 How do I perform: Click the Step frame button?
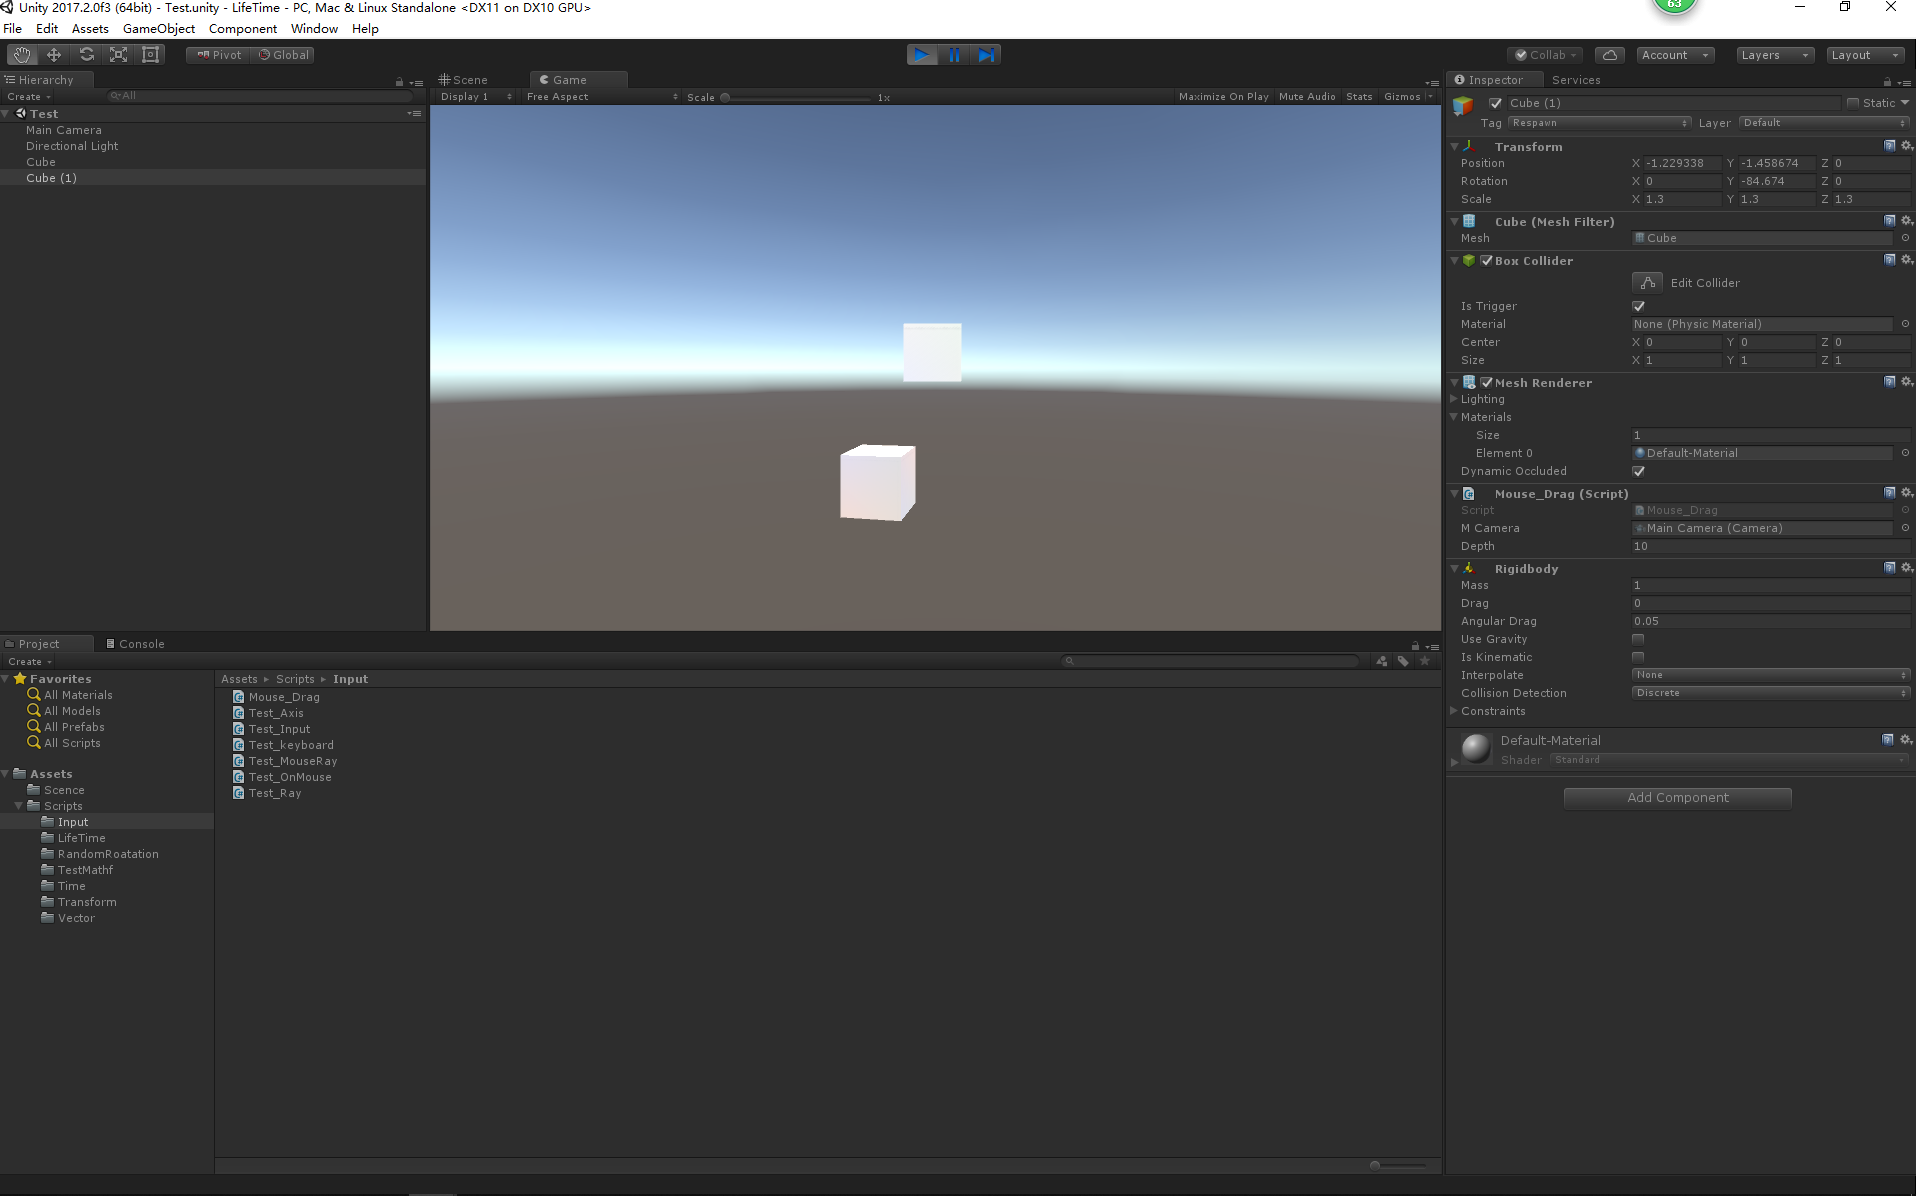point(987,55)
